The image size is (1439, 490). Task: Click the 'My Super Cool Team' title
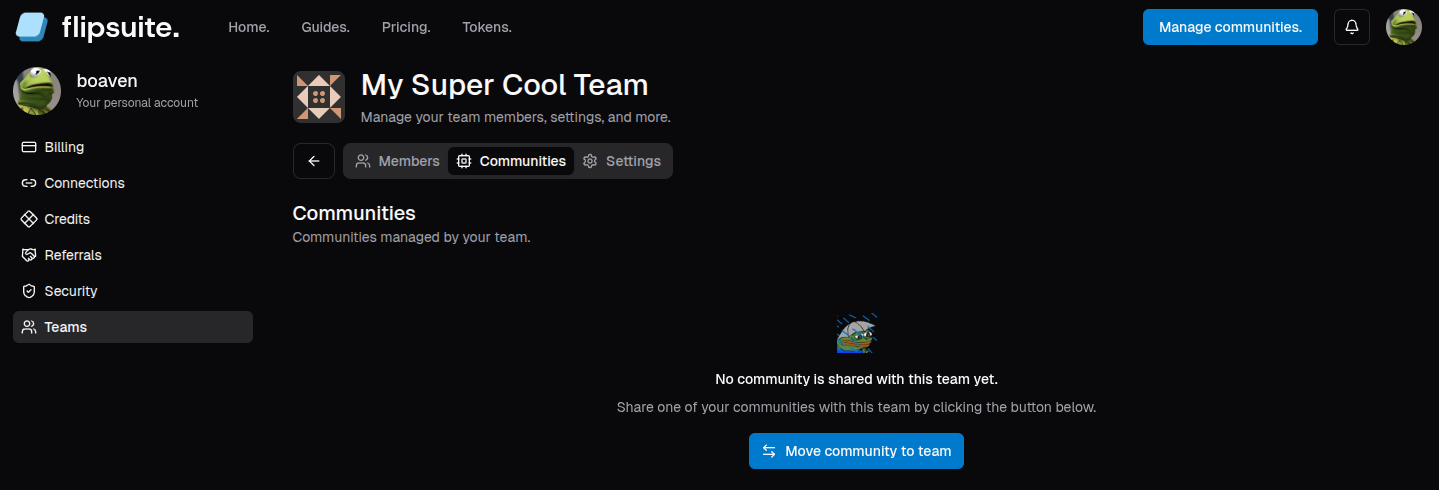click(x=504, y=85)
